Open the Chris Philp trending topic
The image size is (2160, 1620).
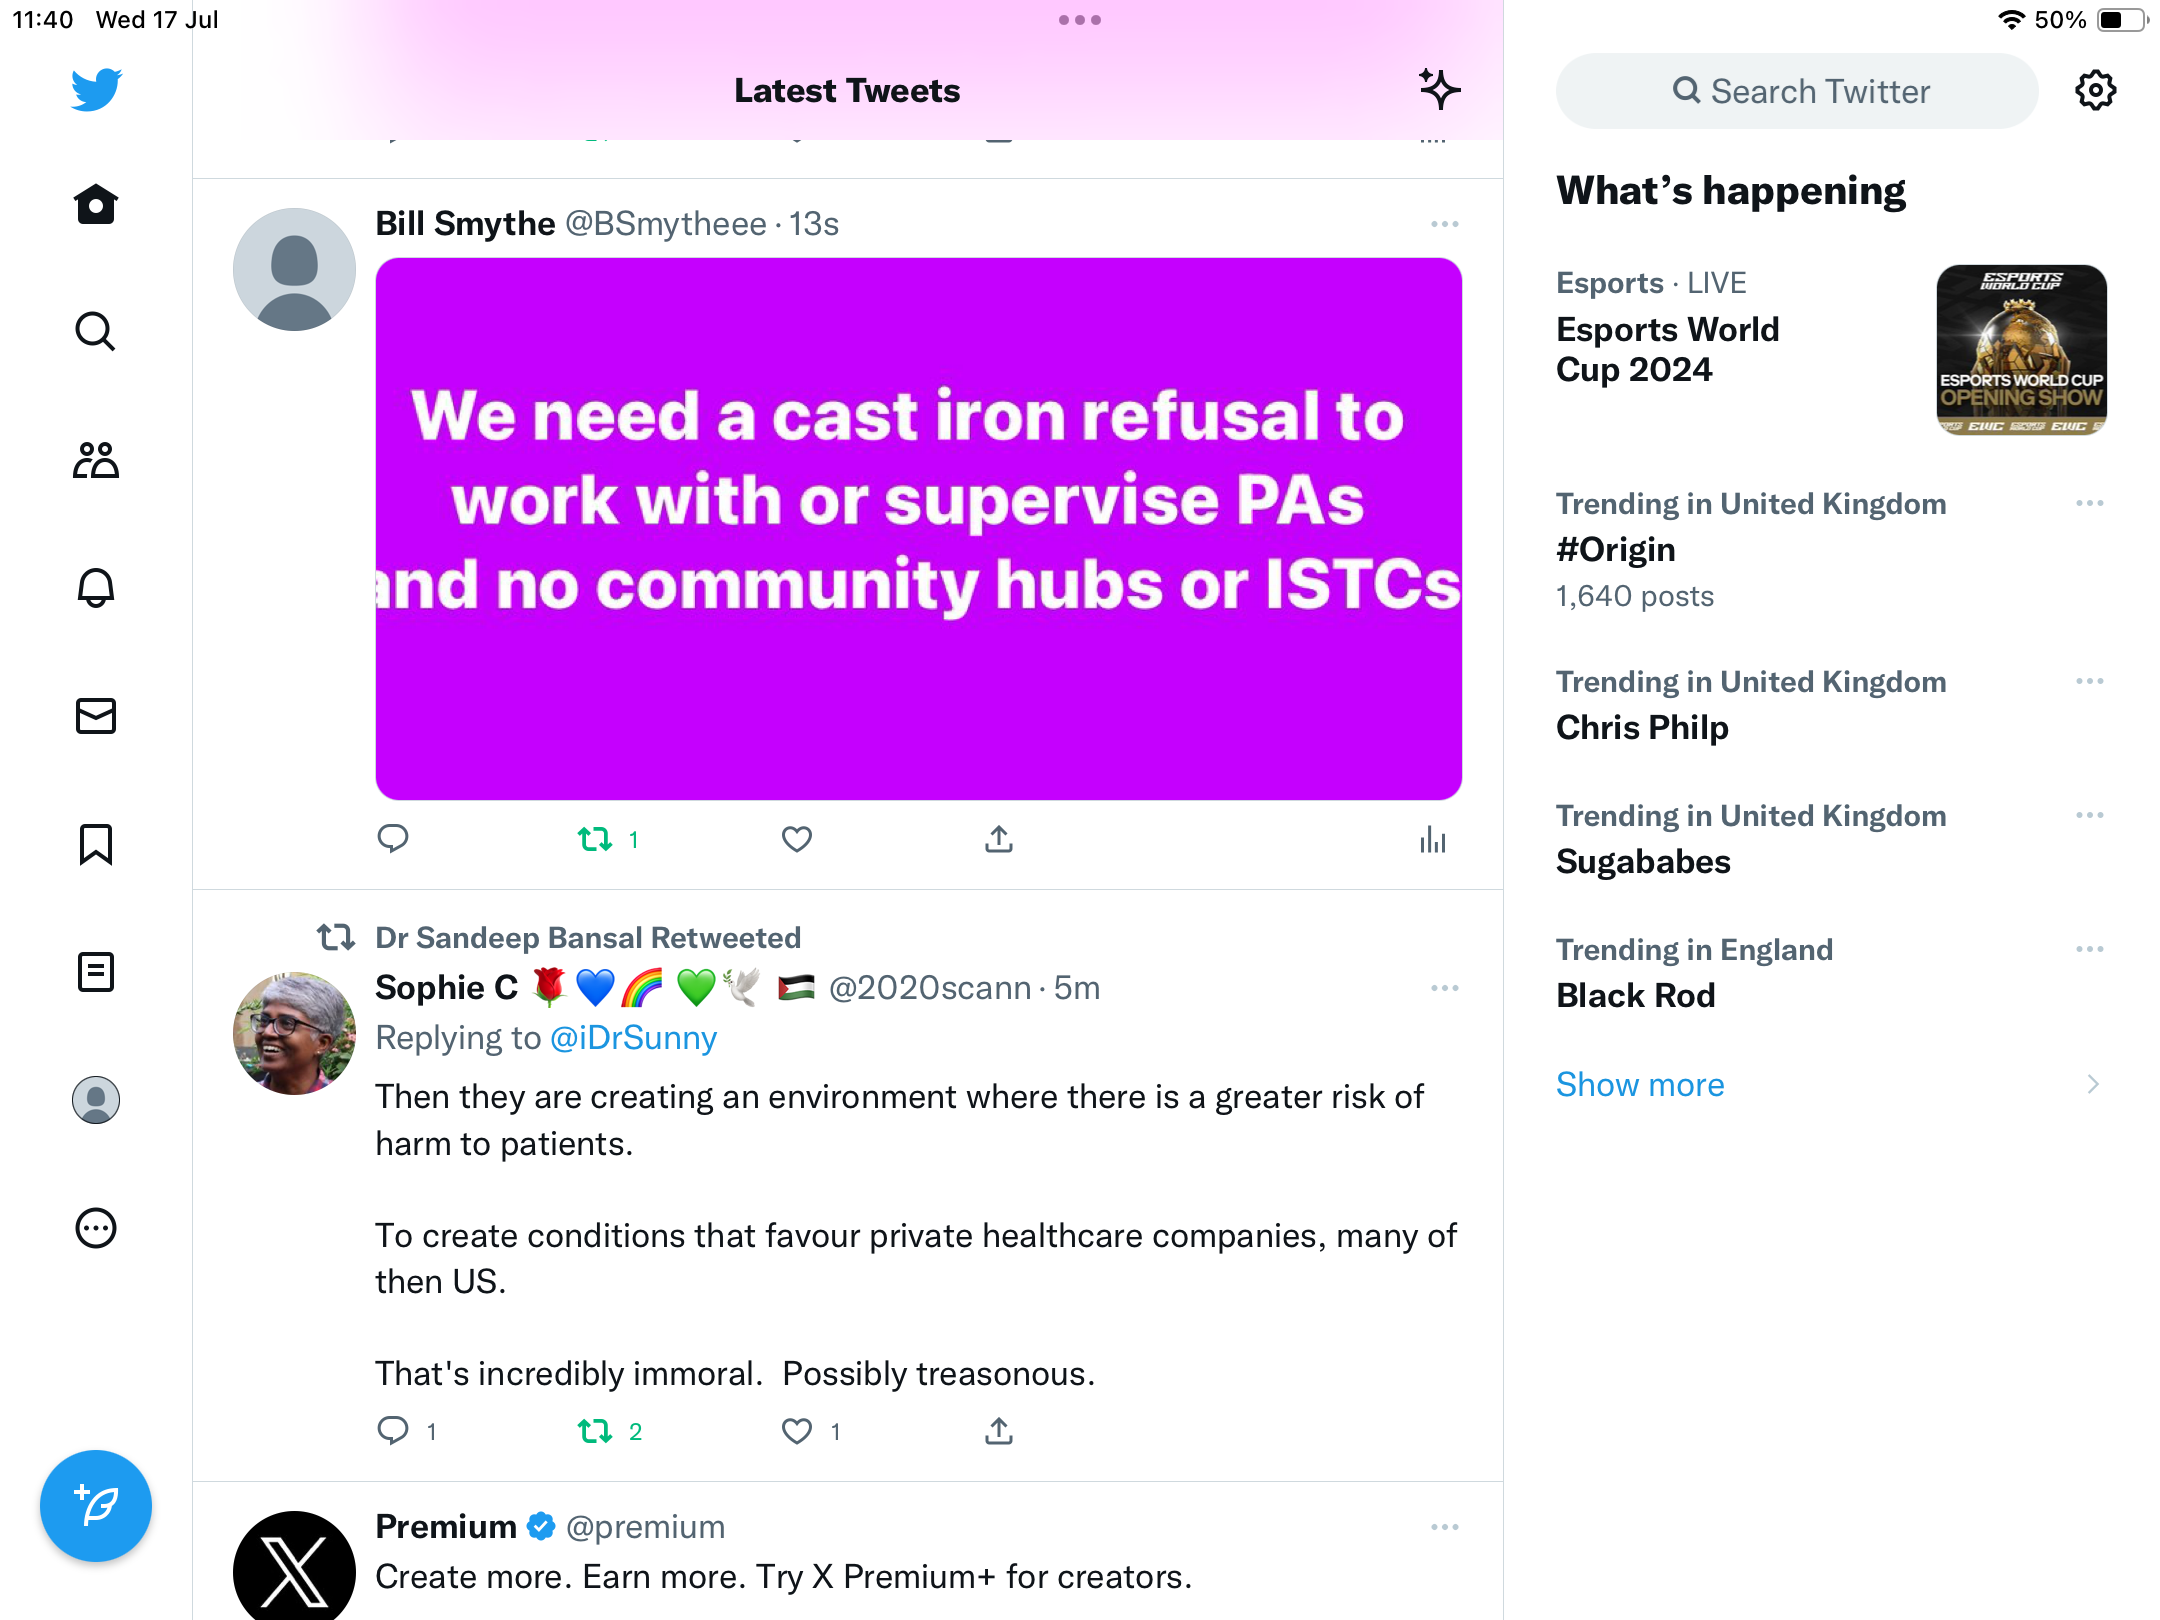[1642, 727]
